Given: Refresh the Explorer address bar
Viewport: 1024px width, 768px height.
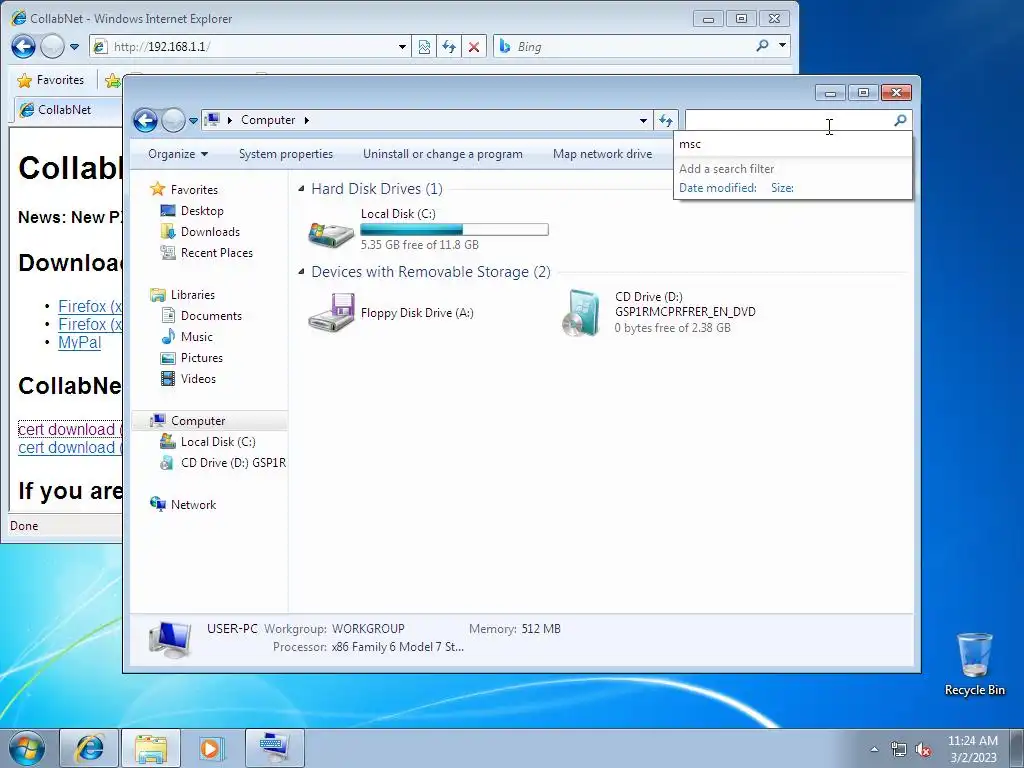Looking at the screenshot, I should click(665, 120).
